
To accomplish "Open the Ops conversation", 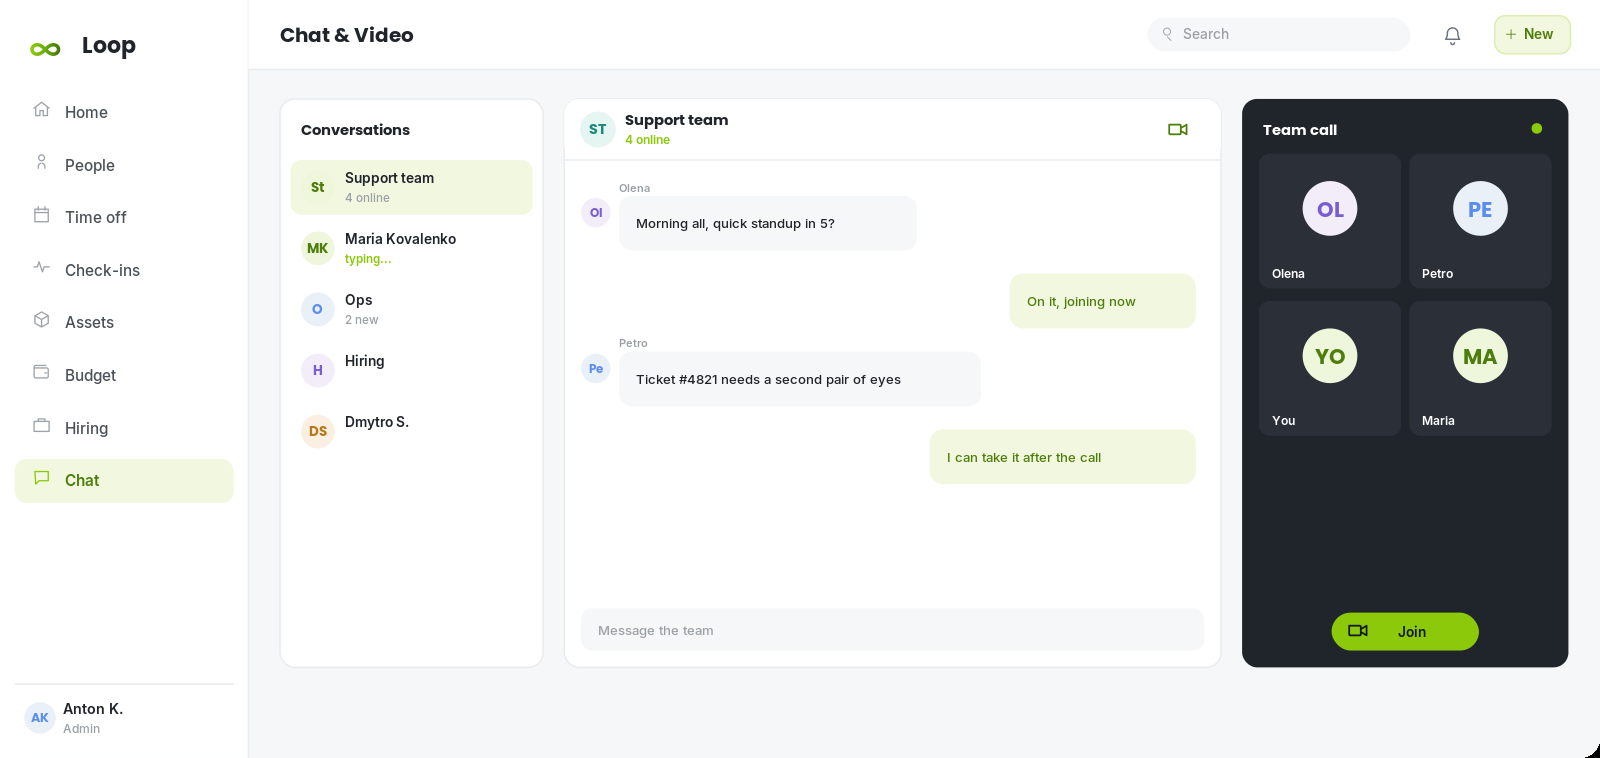I will pos(411,309).
